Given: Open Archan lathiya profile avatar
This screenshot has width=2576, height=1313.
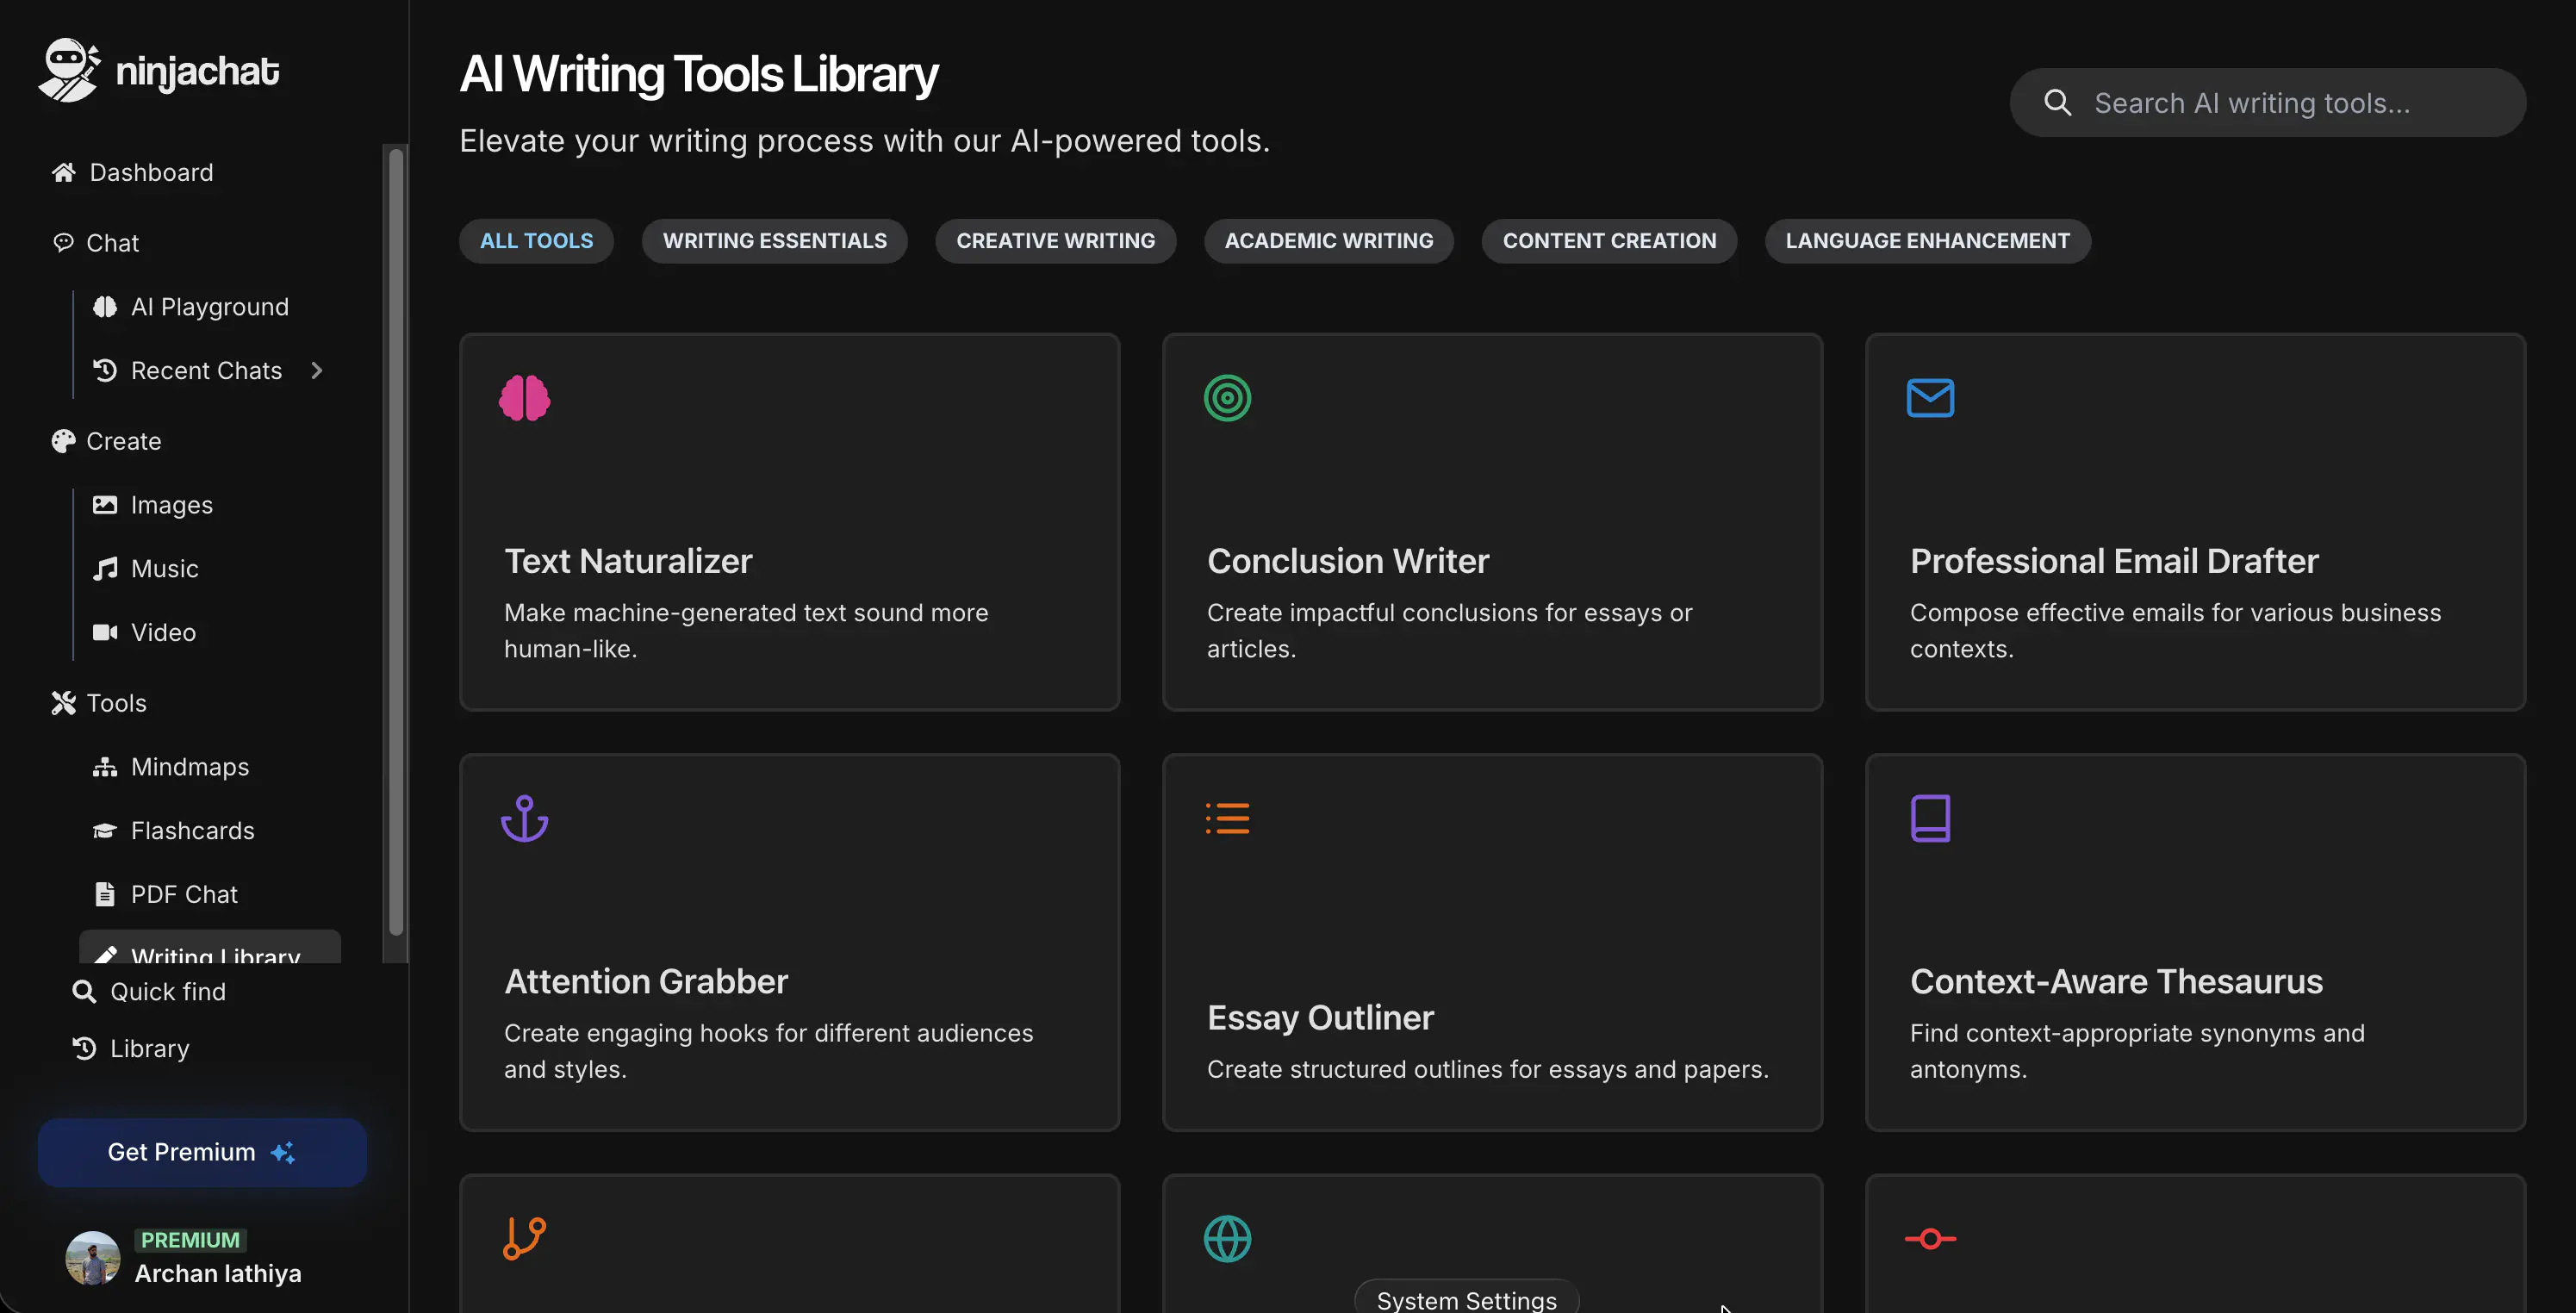Looking at the screenshot, I should [92, 1258].
